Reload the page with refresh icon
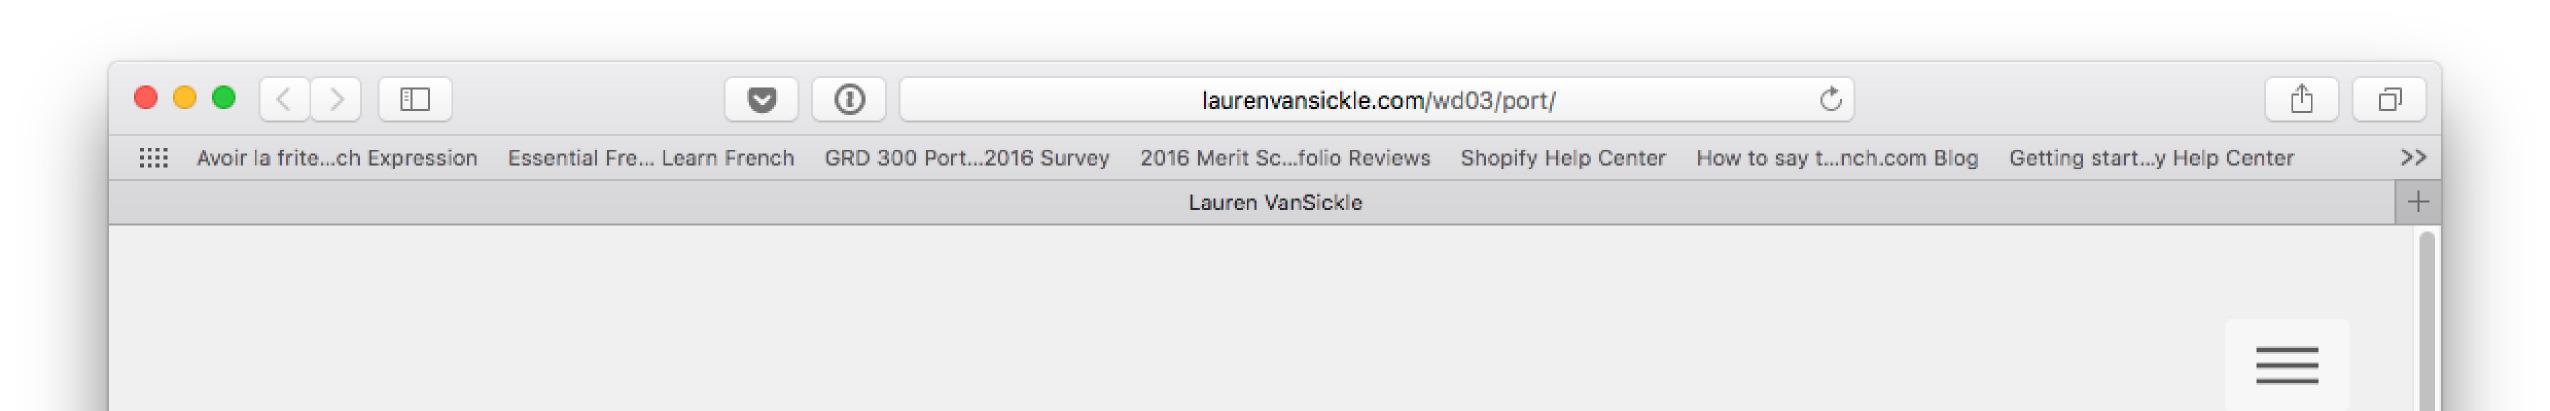Screen dimensions: 2550x411 click(x=1830, y=99)
